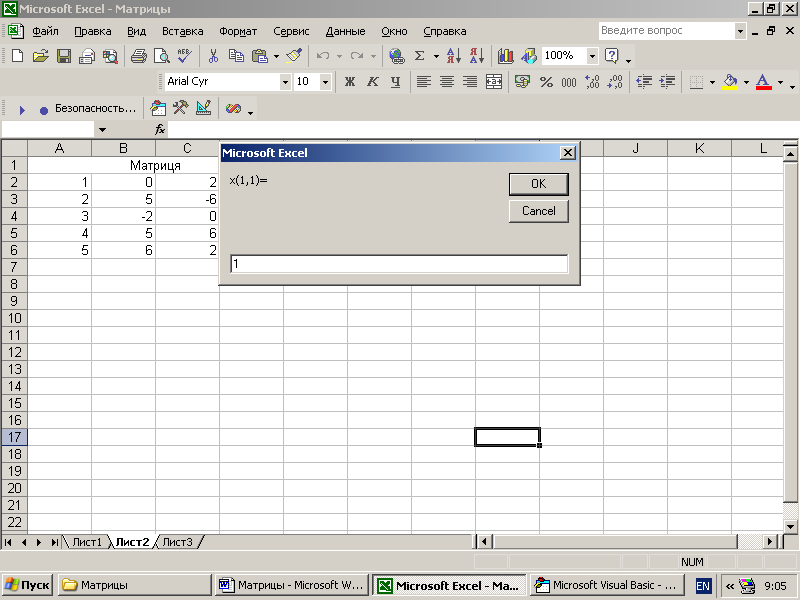Apply red font color swatch
This screenshot has width=800, height=600.
coord(764,82)
